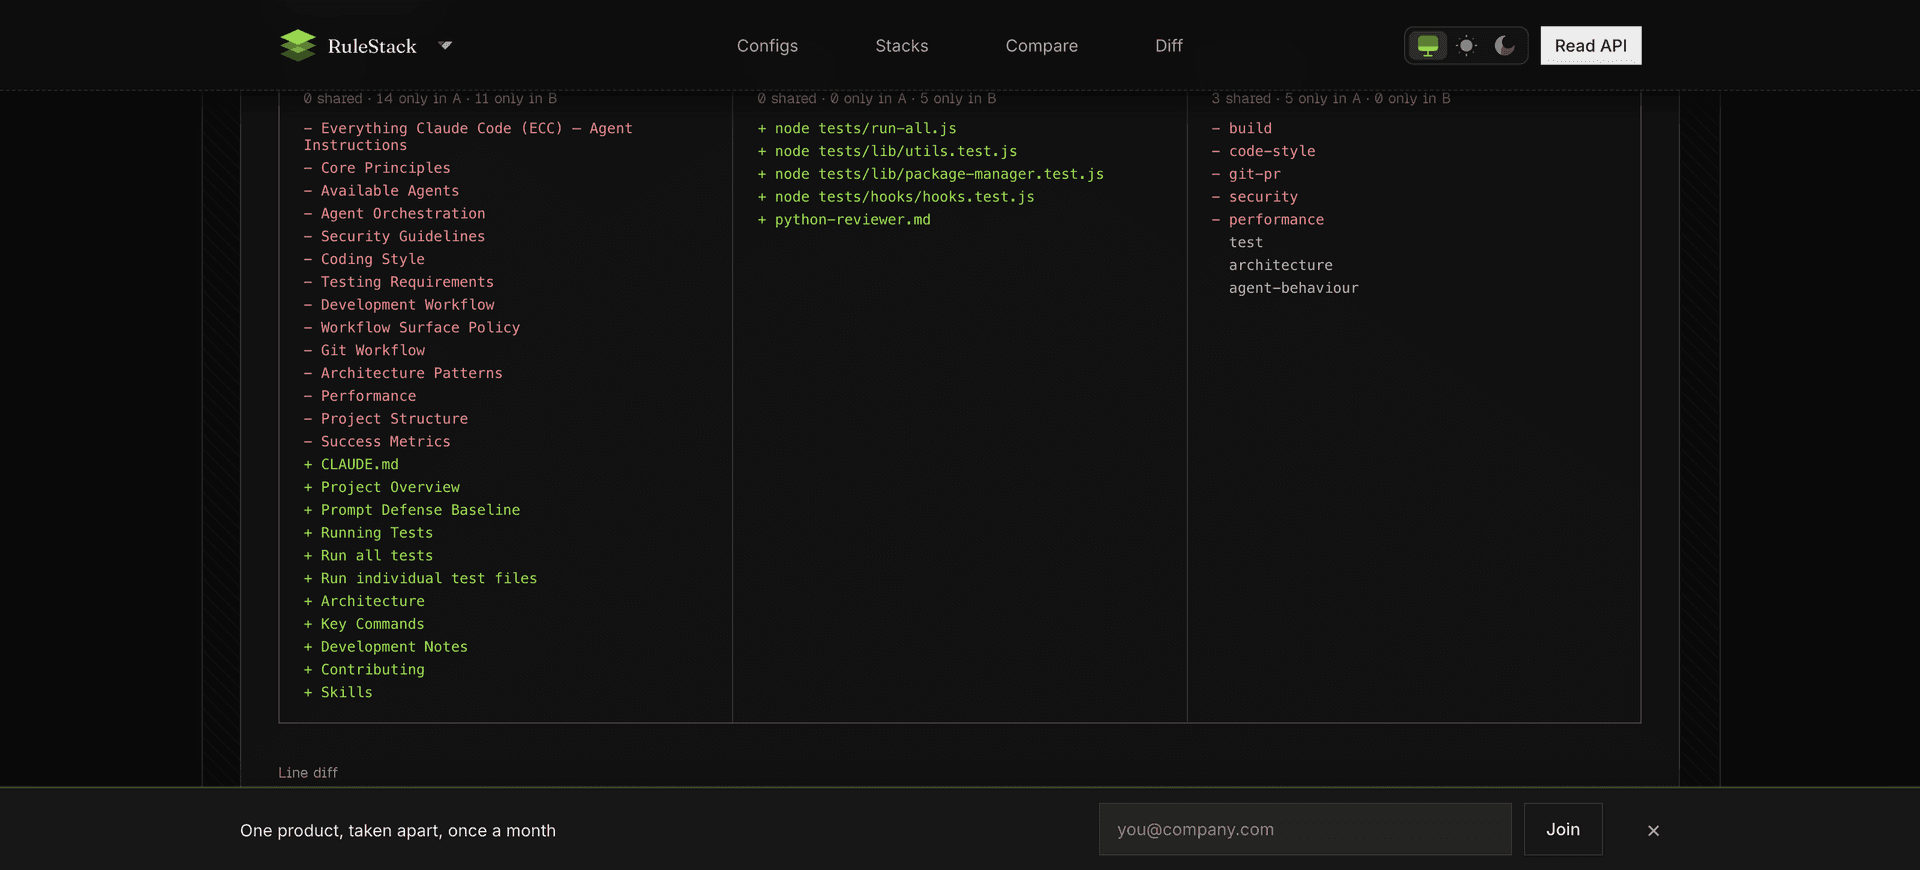Click the RuleStack stacked-layers logo icon
The height and width of the screenshot is (870, 1920).
[298, 45]
